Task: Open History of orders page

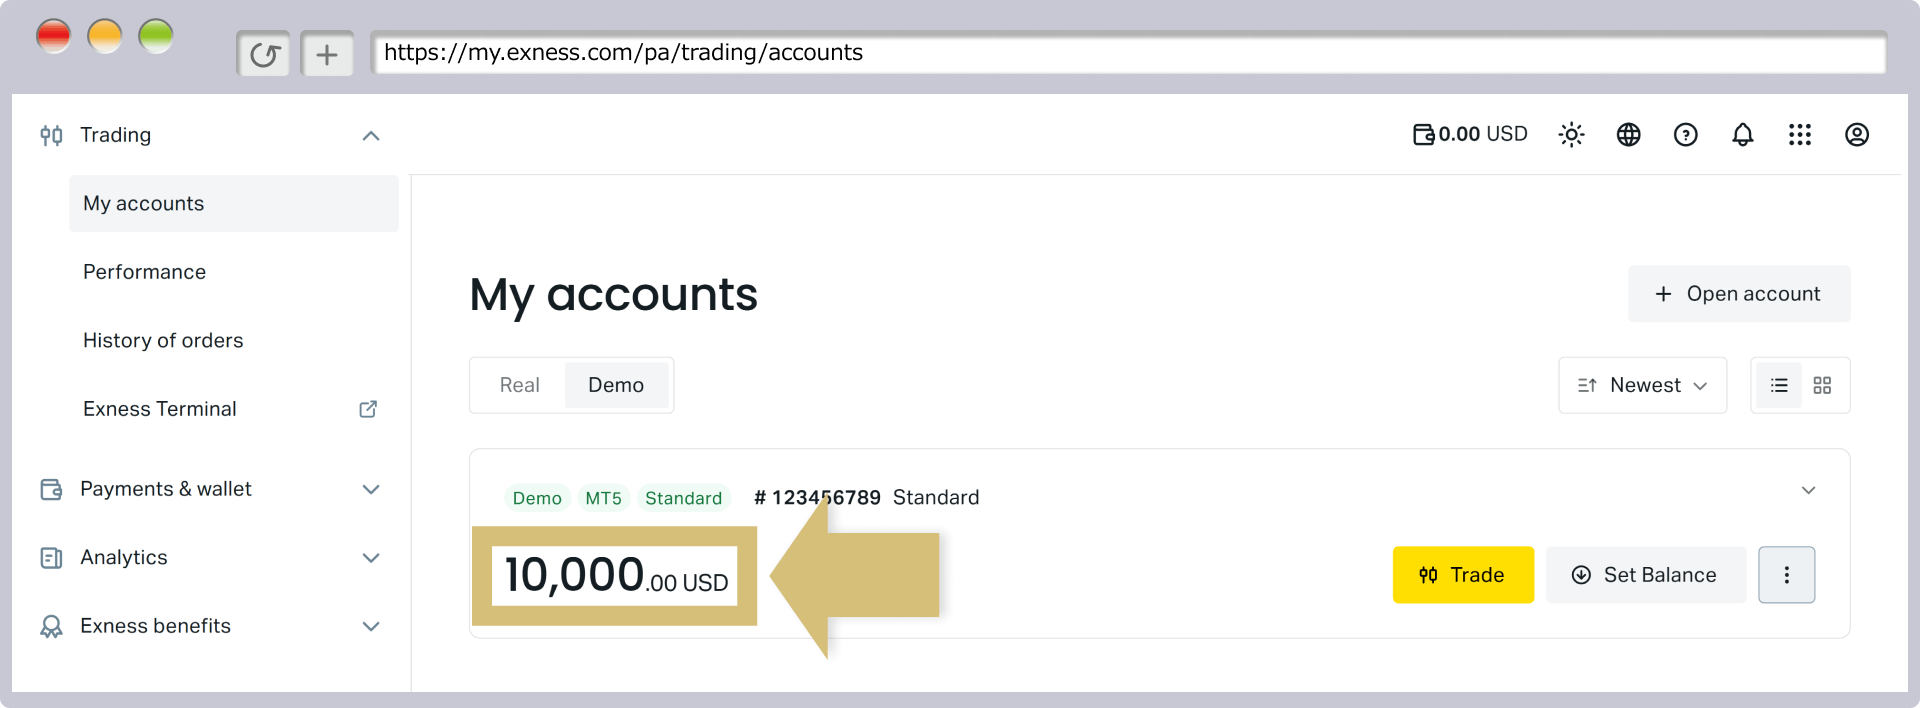Action: (163, 340)
